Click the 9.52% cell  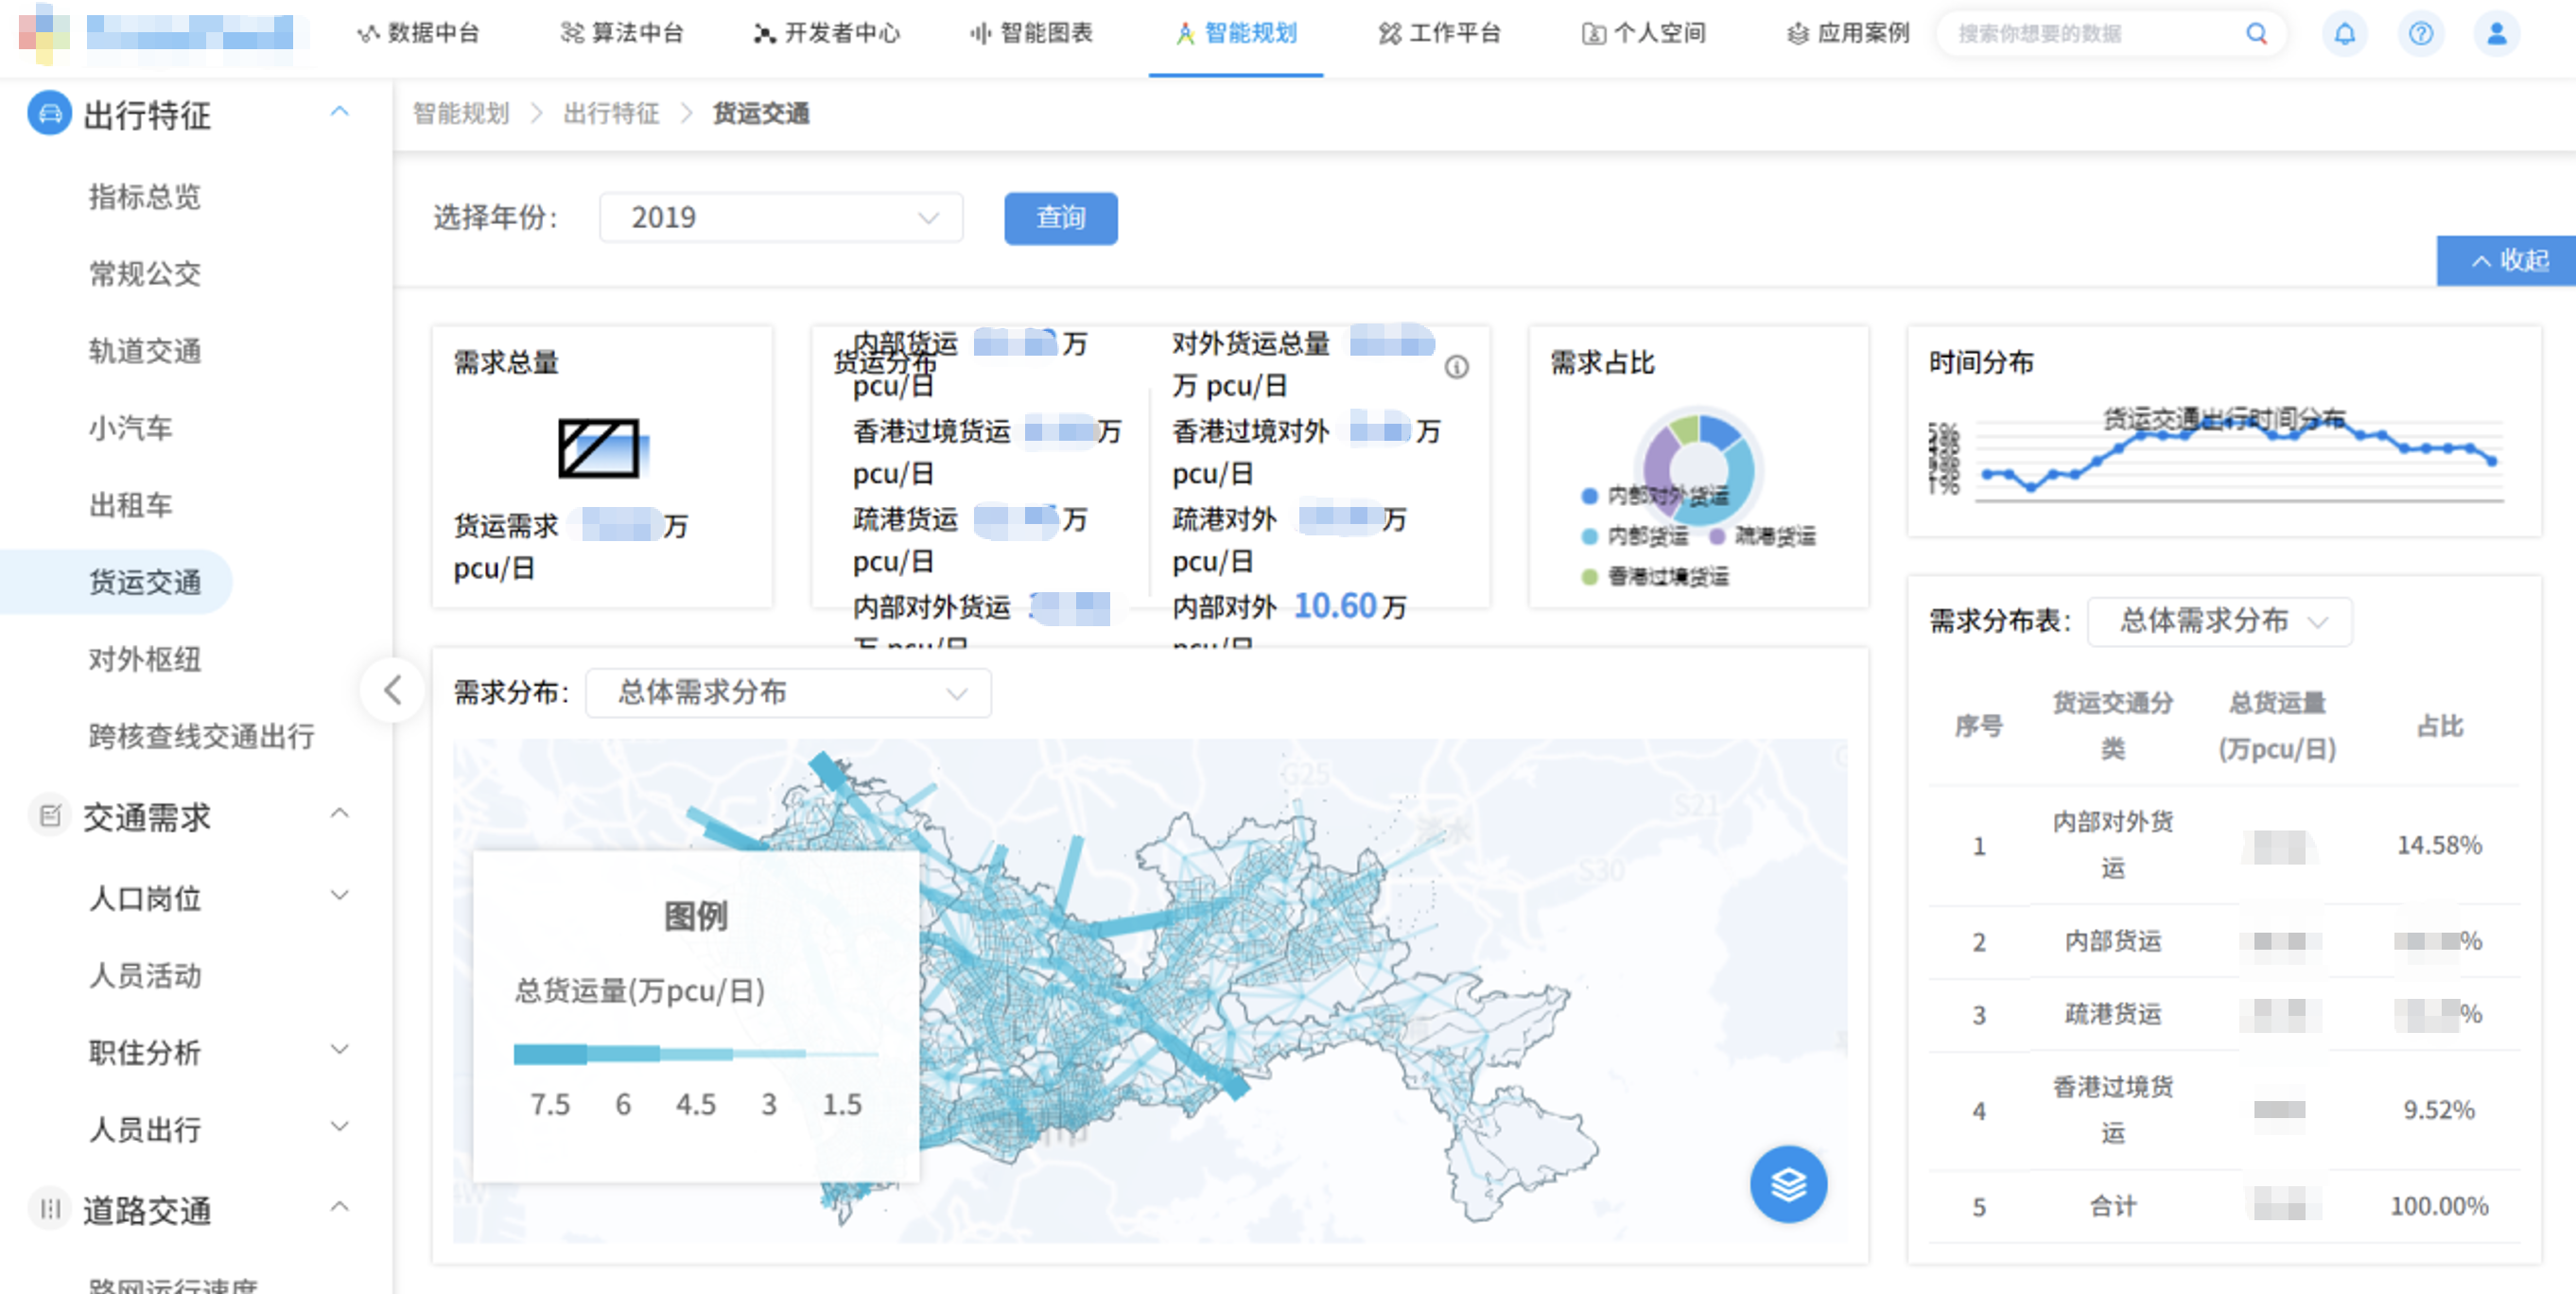tap(2440, 1110)
